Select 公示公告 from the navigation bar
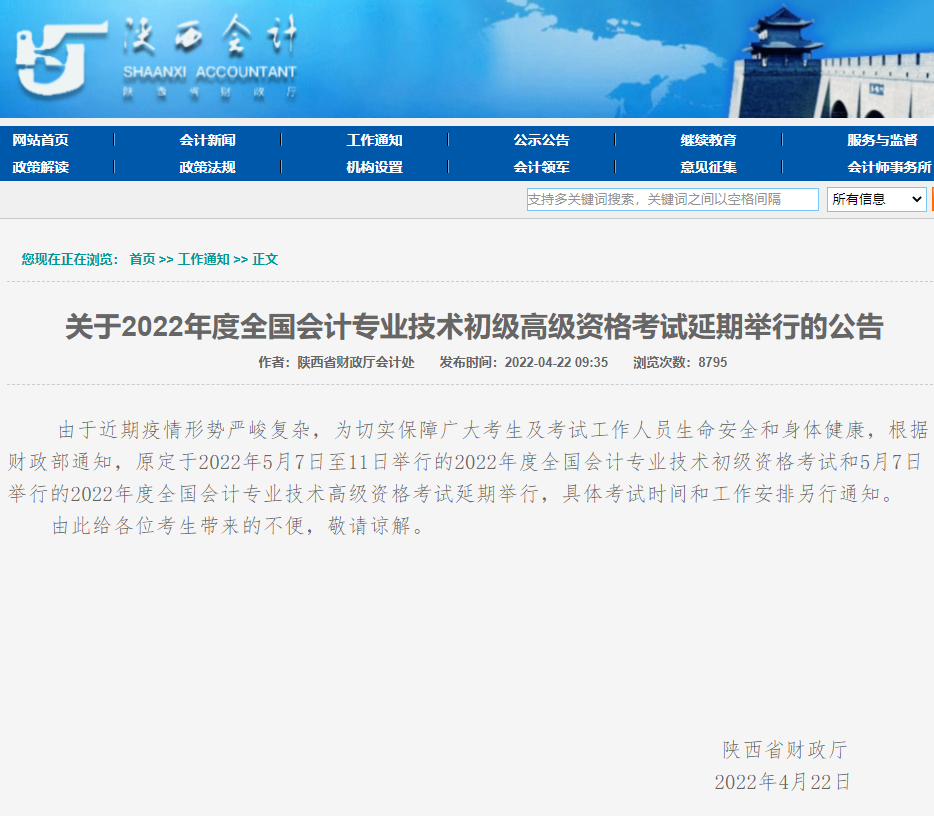The width and height of the screenshot is (934, 816). [541, 140]
